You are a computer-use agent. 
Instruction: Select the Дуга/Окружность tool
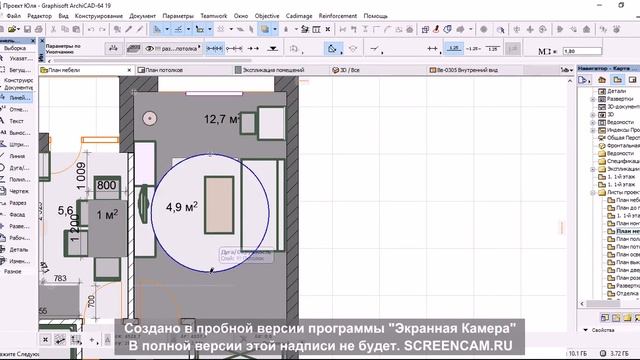[17, 168]
